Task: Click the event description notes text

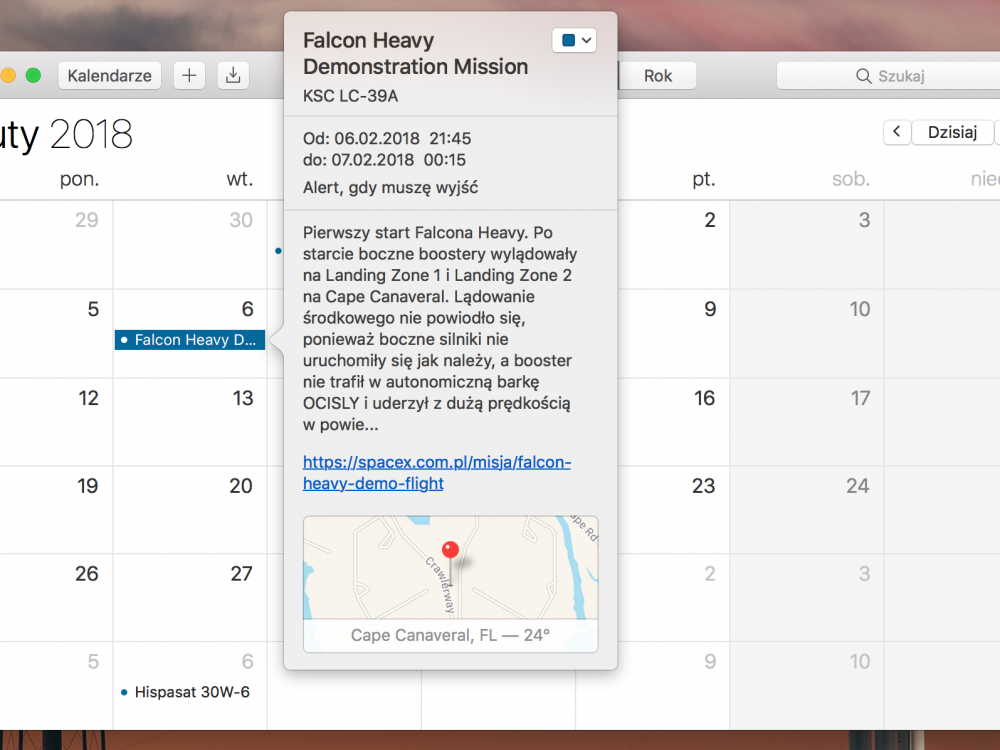Action: (x=440, y=329)
